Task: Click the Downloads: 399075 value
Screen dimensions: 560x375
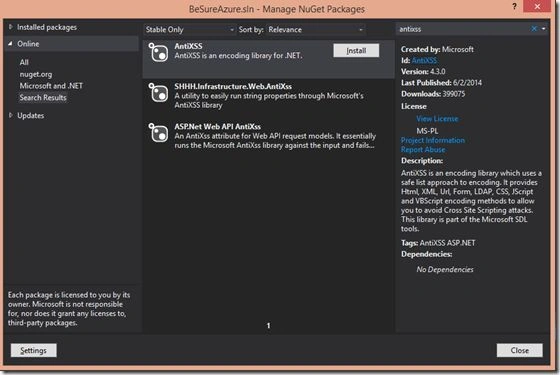Action: tap(454, 94)
